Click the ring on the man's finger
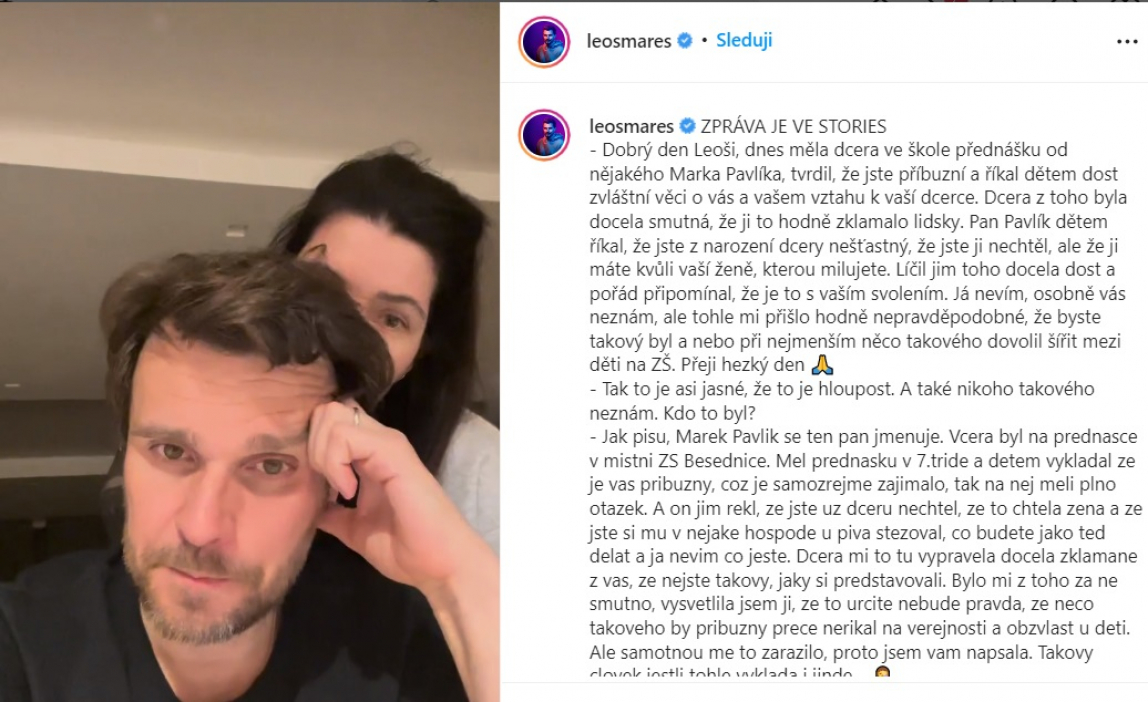This screenshot has width=1148, height=702. (x=357, y=417)
